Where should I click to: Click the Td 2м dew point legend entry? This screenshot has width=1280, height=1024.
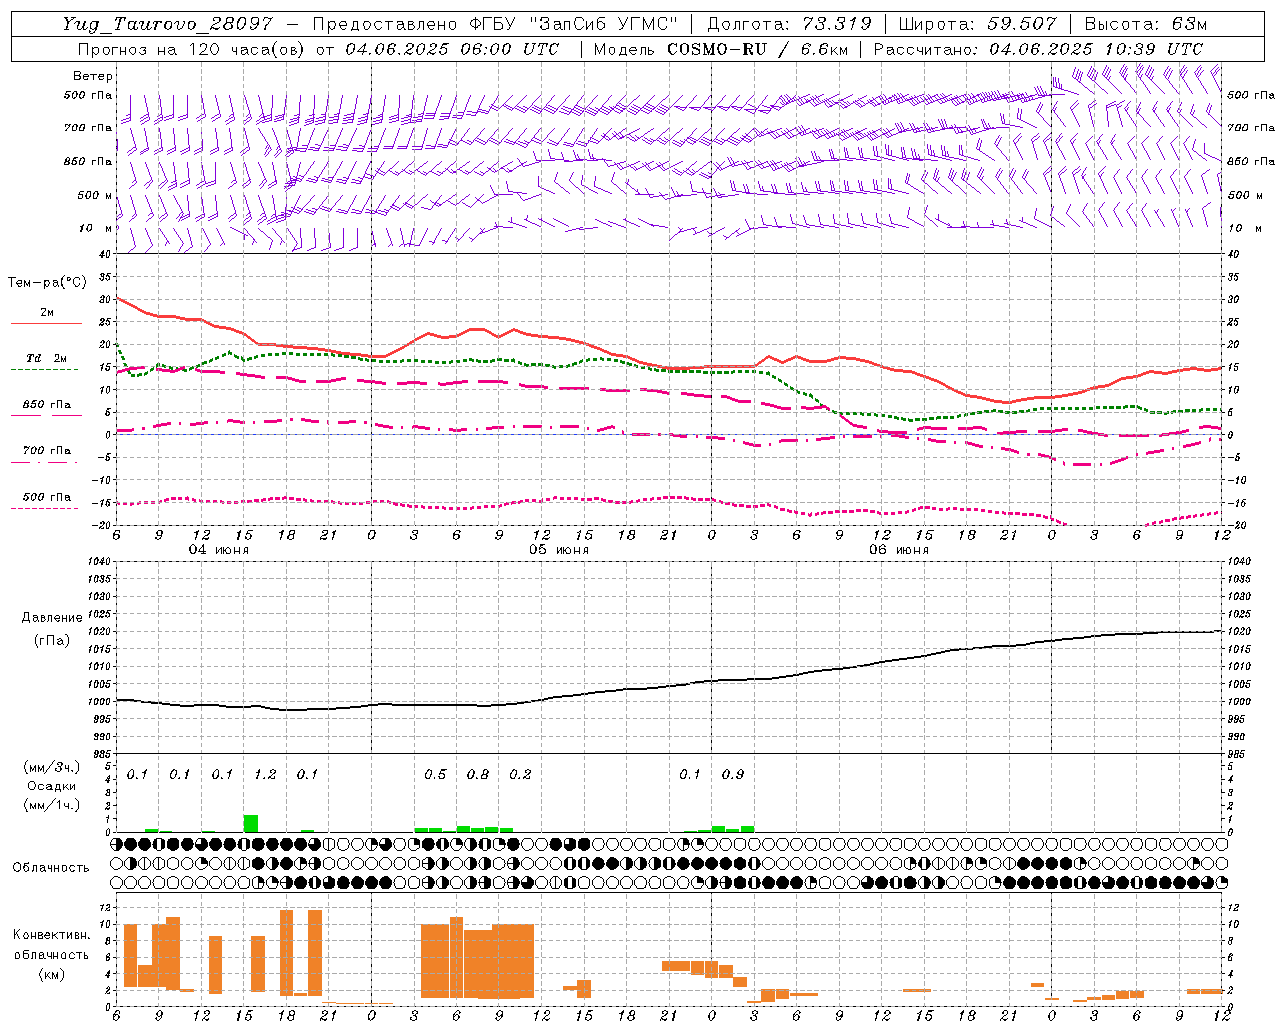pyautogui.click(x=46, y=361)
